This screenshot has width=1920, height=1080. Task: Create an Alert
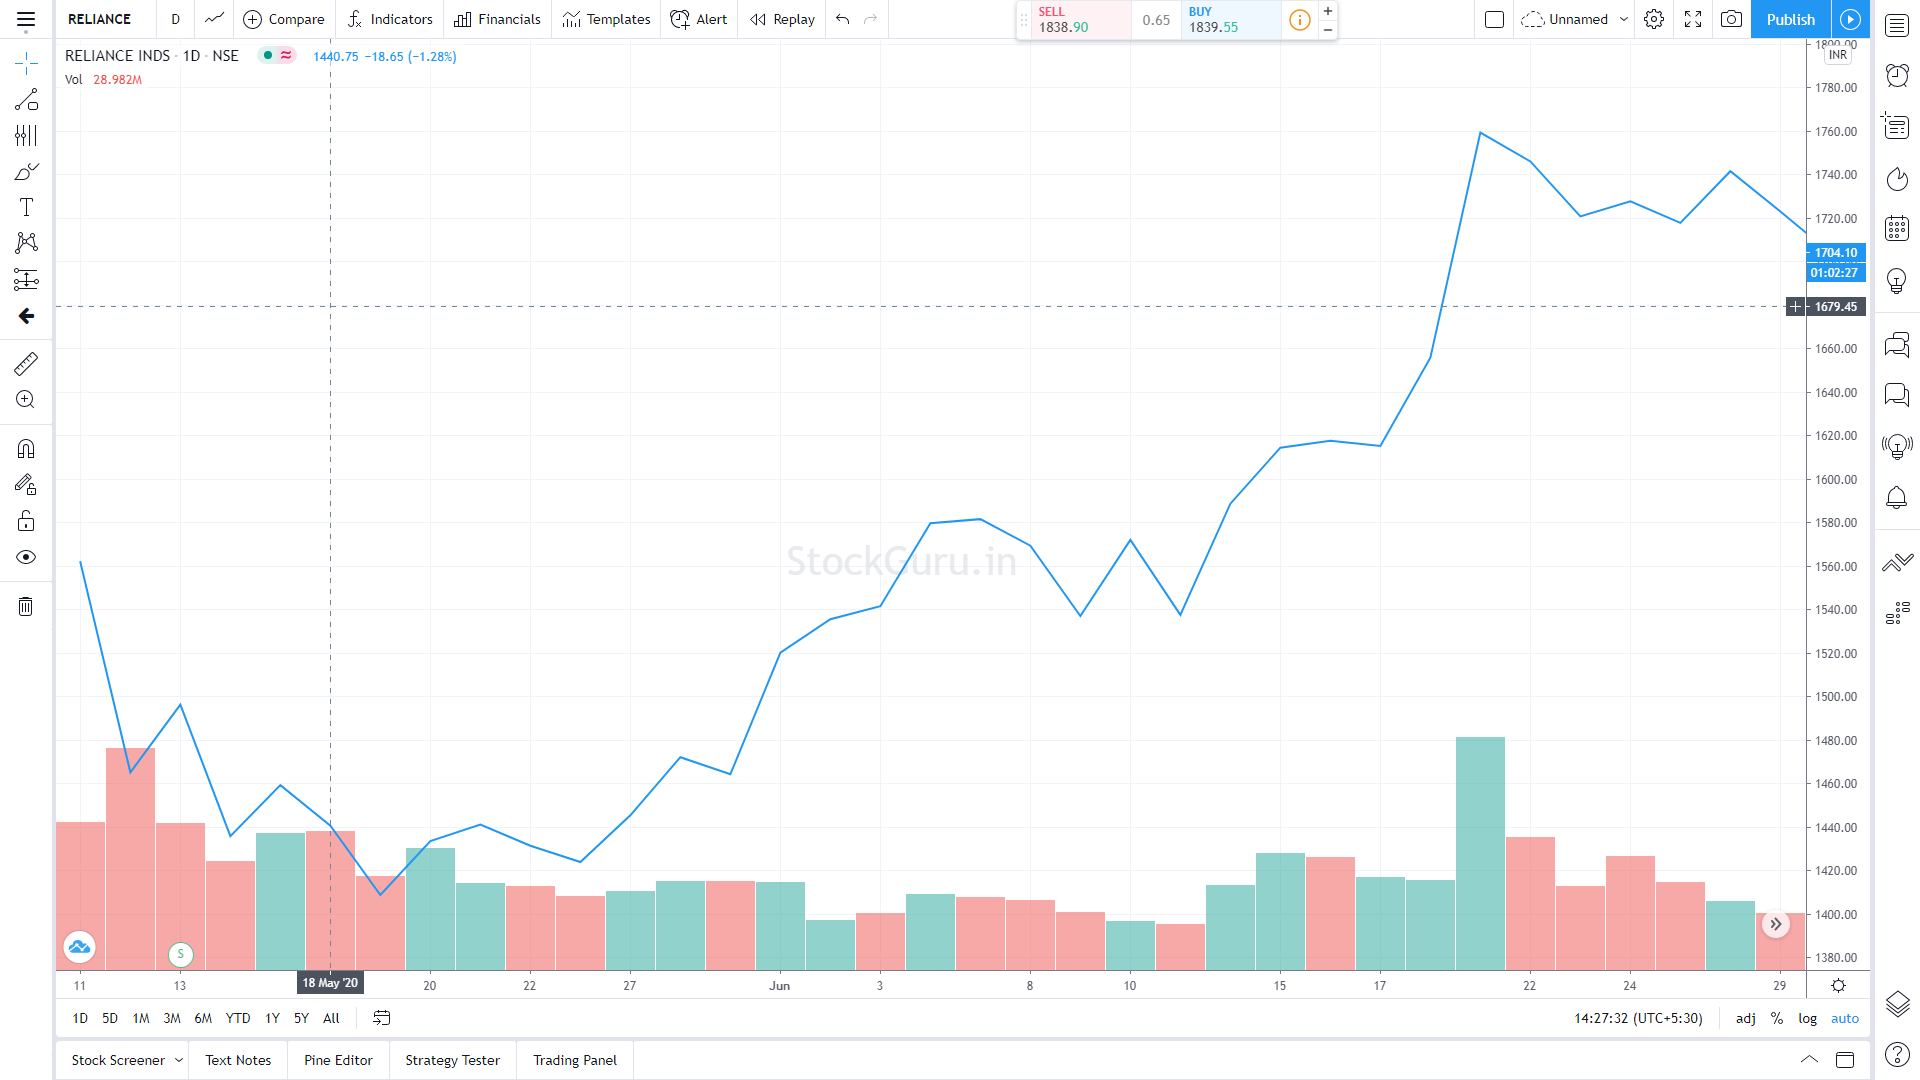699,19
